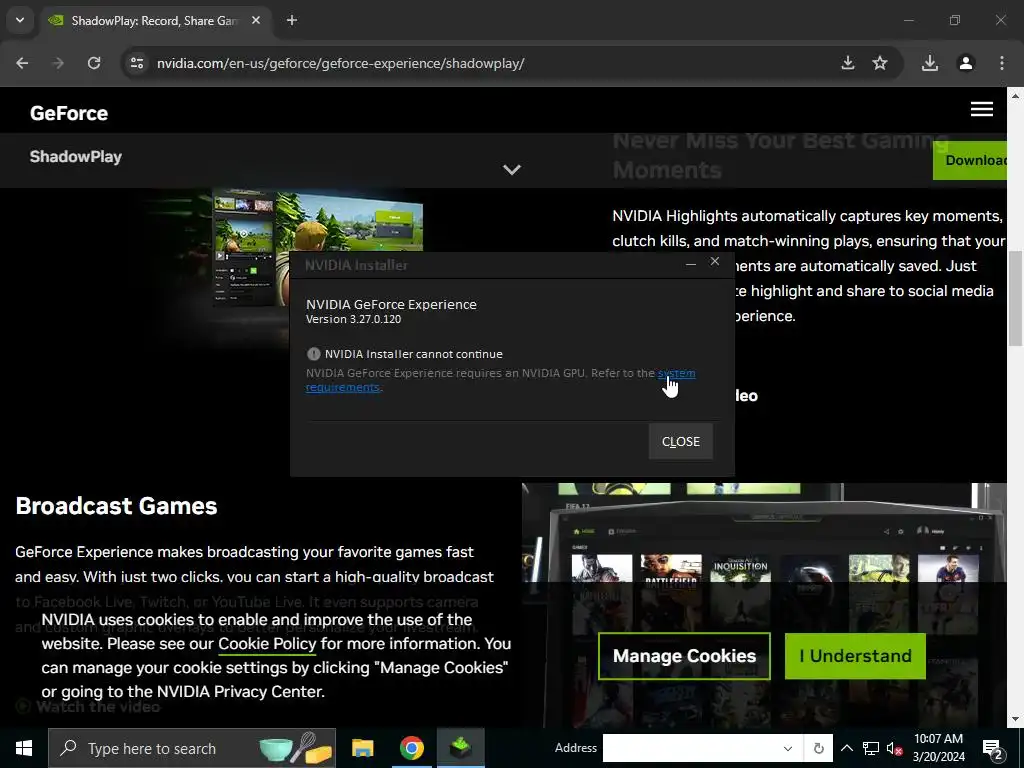Click the CLOSE button in installer
The width and height of the screenshot is (1024, 768).
(680, 441)
